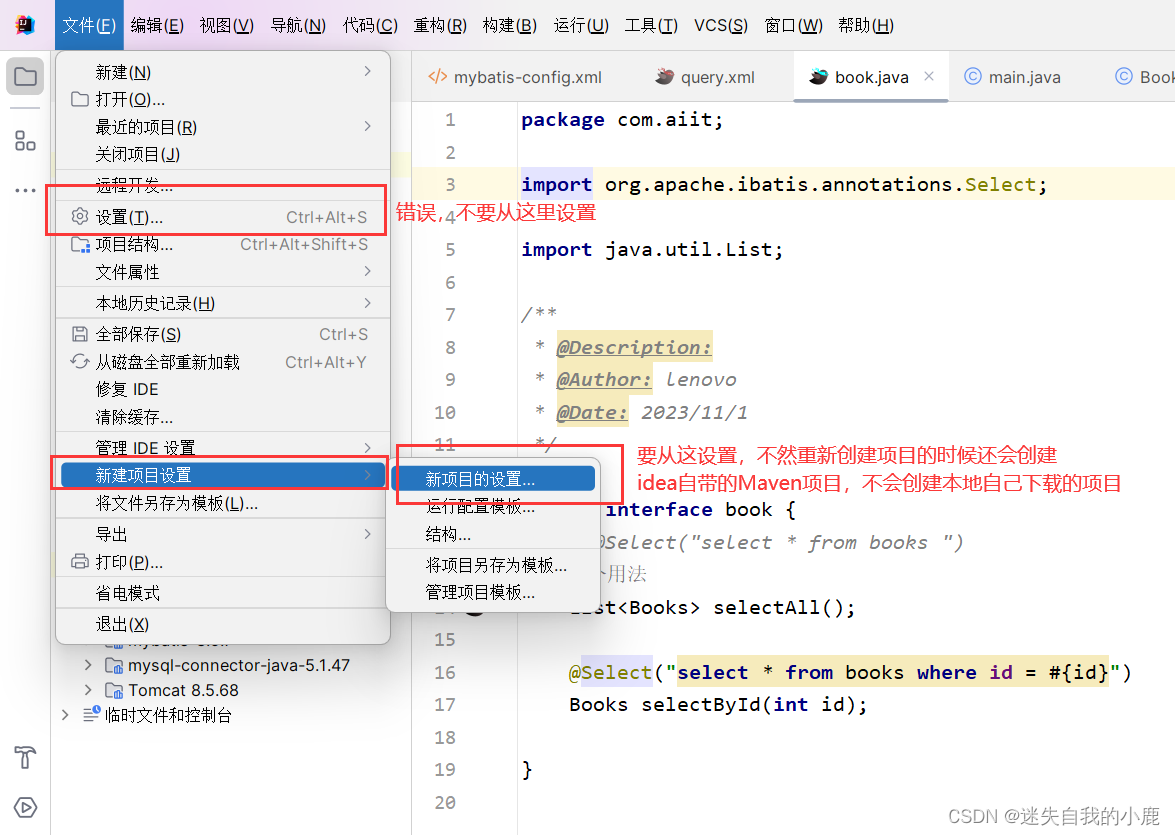
Task: Open the VCS(S) menu
Action: (x=721, y=25)
